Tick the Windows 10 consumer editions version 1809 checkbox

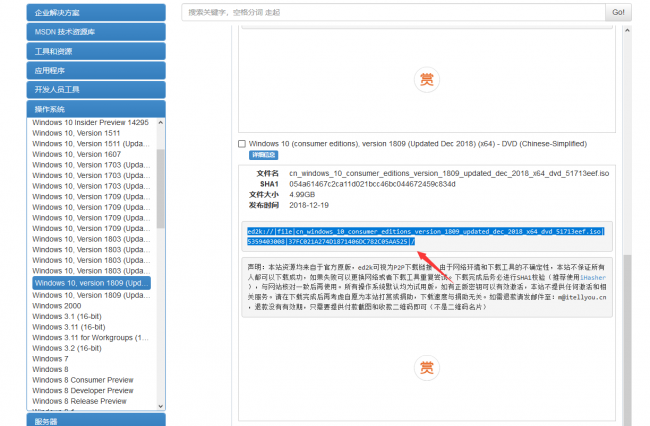[x=242, y=144]
